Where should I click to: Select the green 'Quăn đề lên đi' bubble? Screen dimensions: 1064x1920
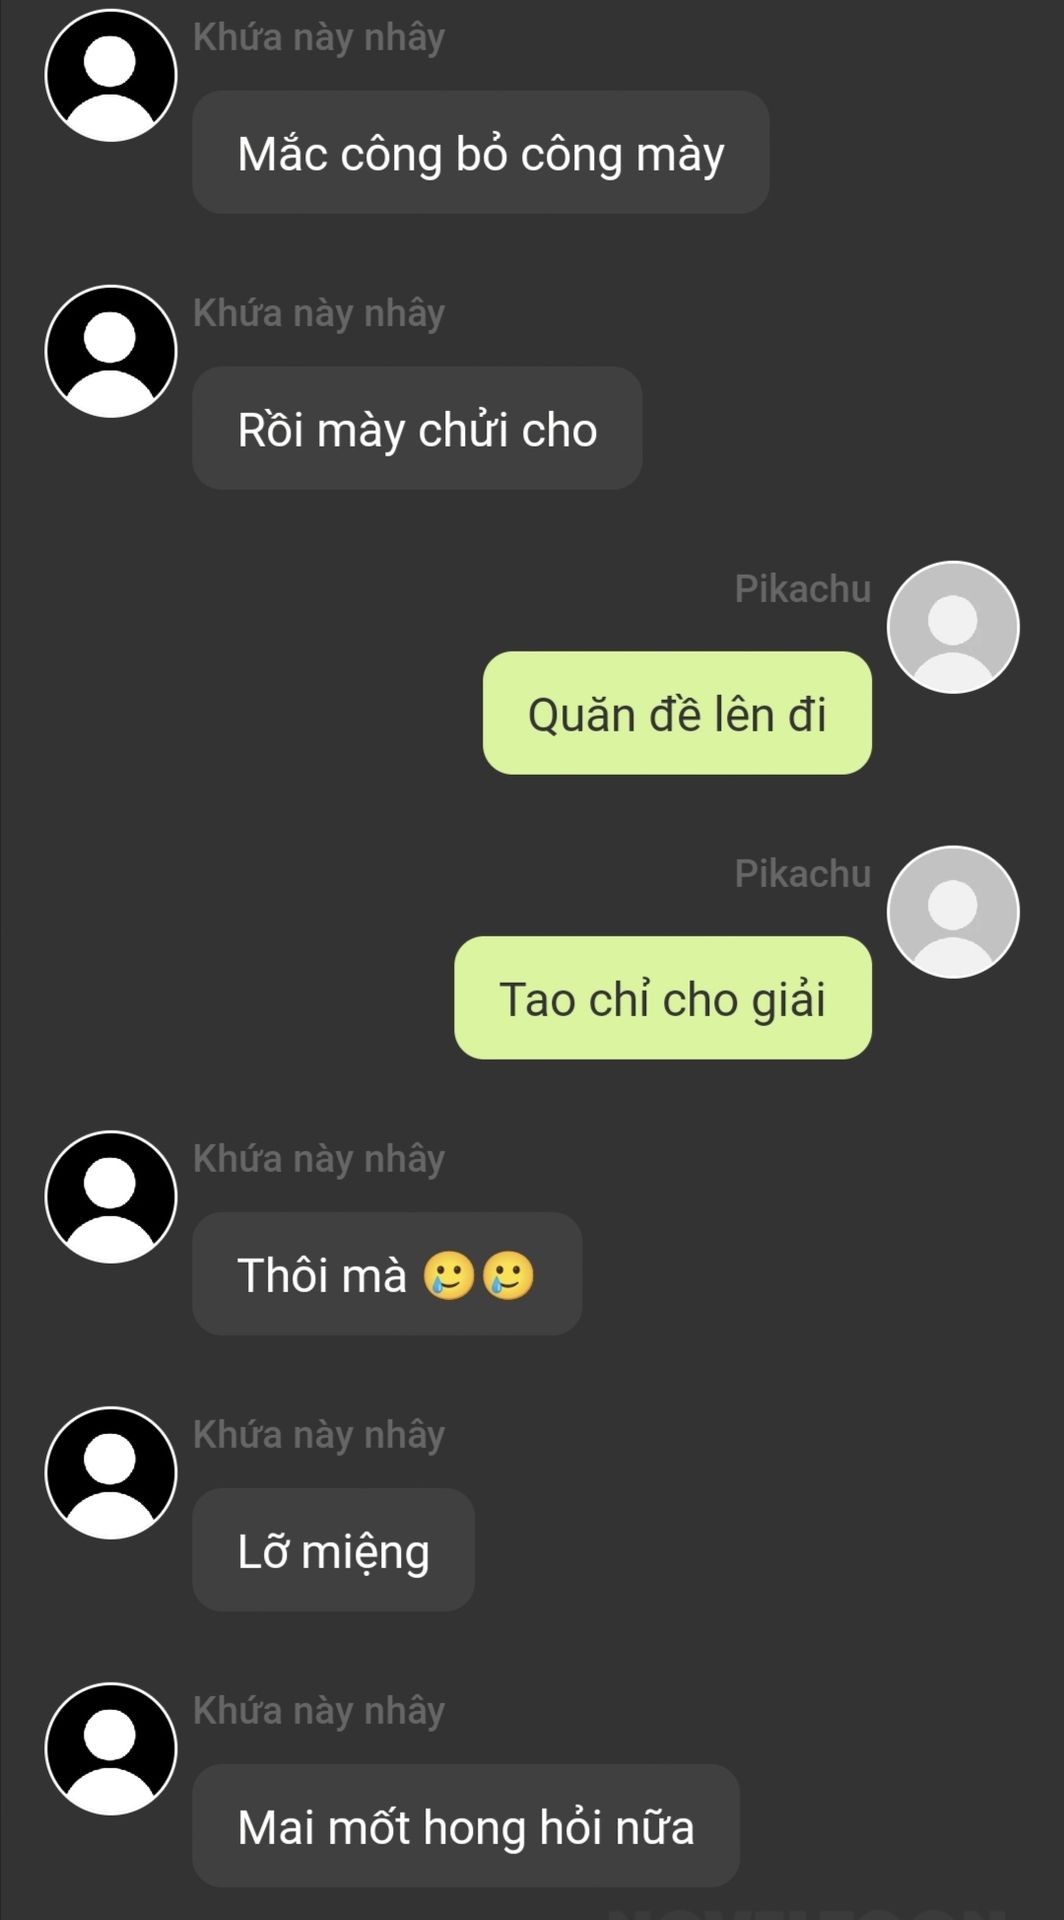tap(677, 713)
